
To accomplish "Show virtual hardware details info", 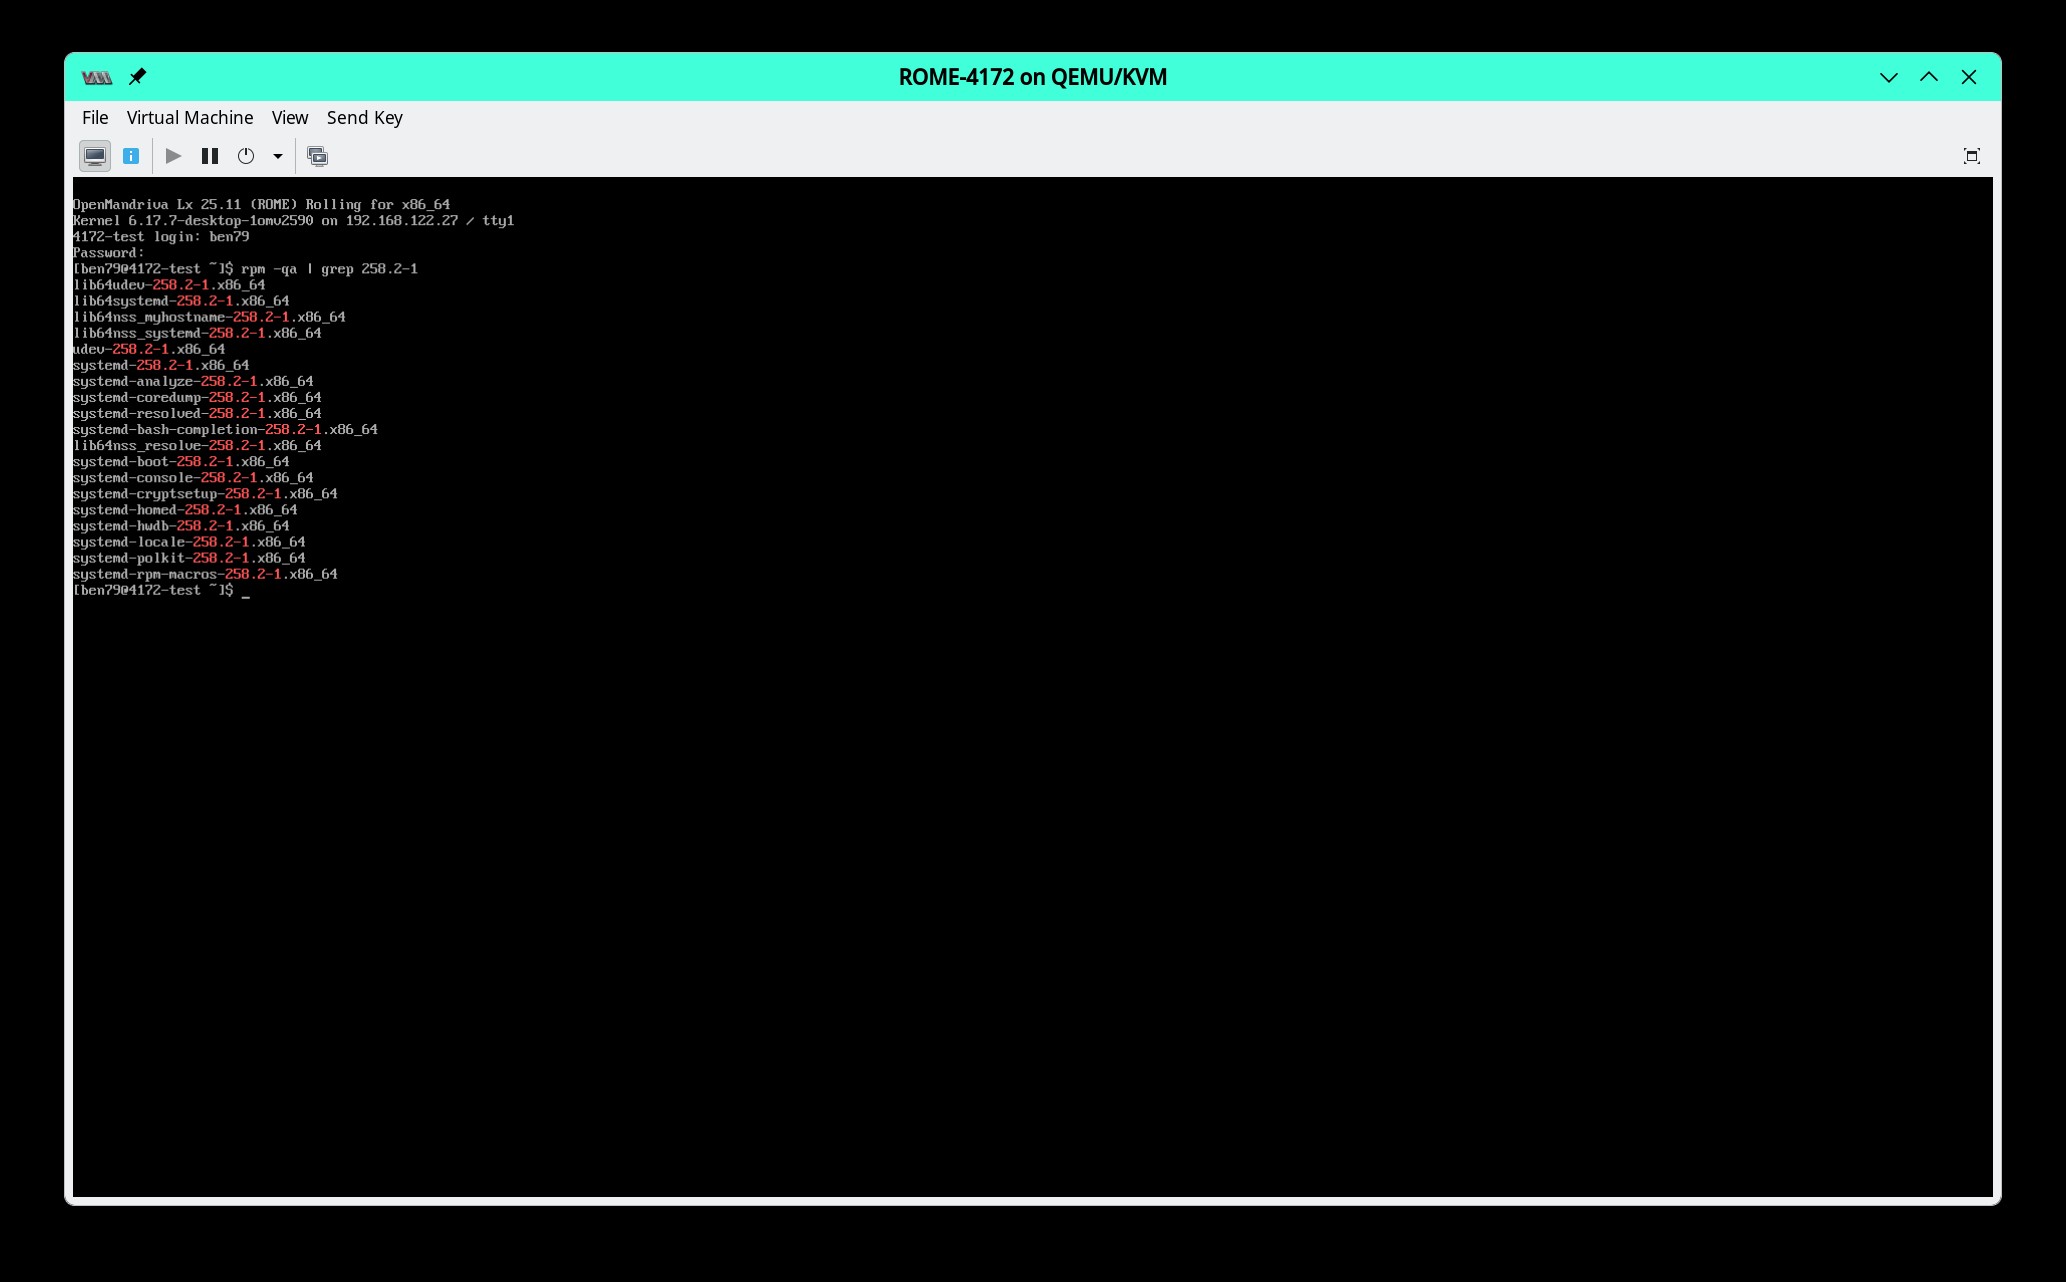I will (131, 156).
